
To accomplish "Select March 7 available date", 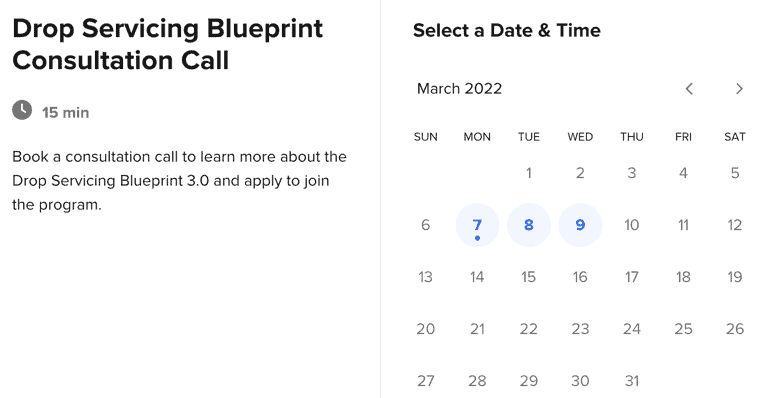I will pos(477,225).
